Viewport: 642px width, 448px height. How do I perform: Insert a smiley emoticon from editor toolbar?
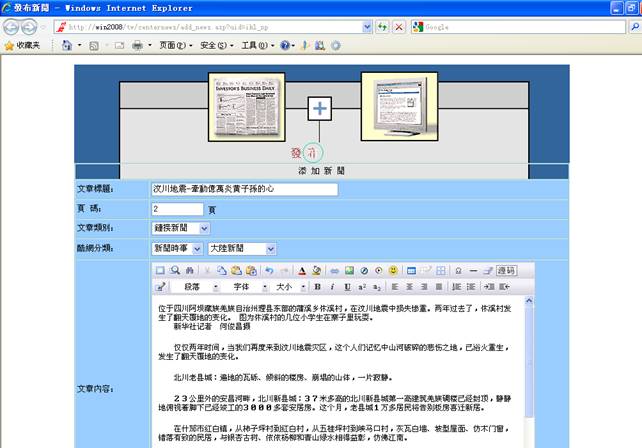tap(393, 271)
